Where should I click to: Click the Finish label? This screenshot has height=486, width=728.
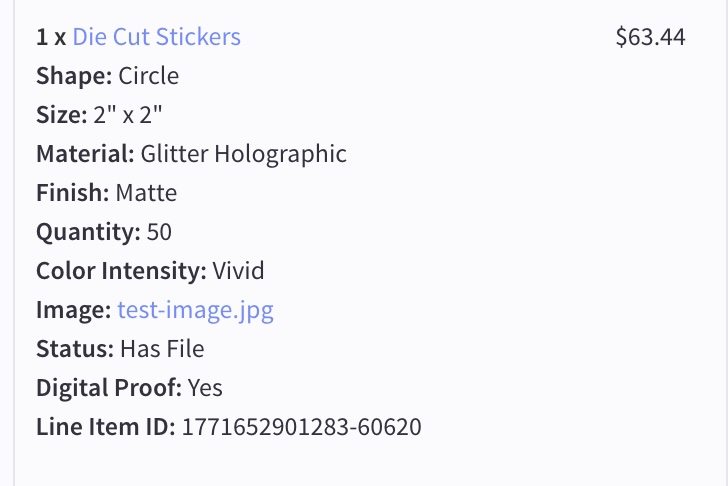coord(73,193)
